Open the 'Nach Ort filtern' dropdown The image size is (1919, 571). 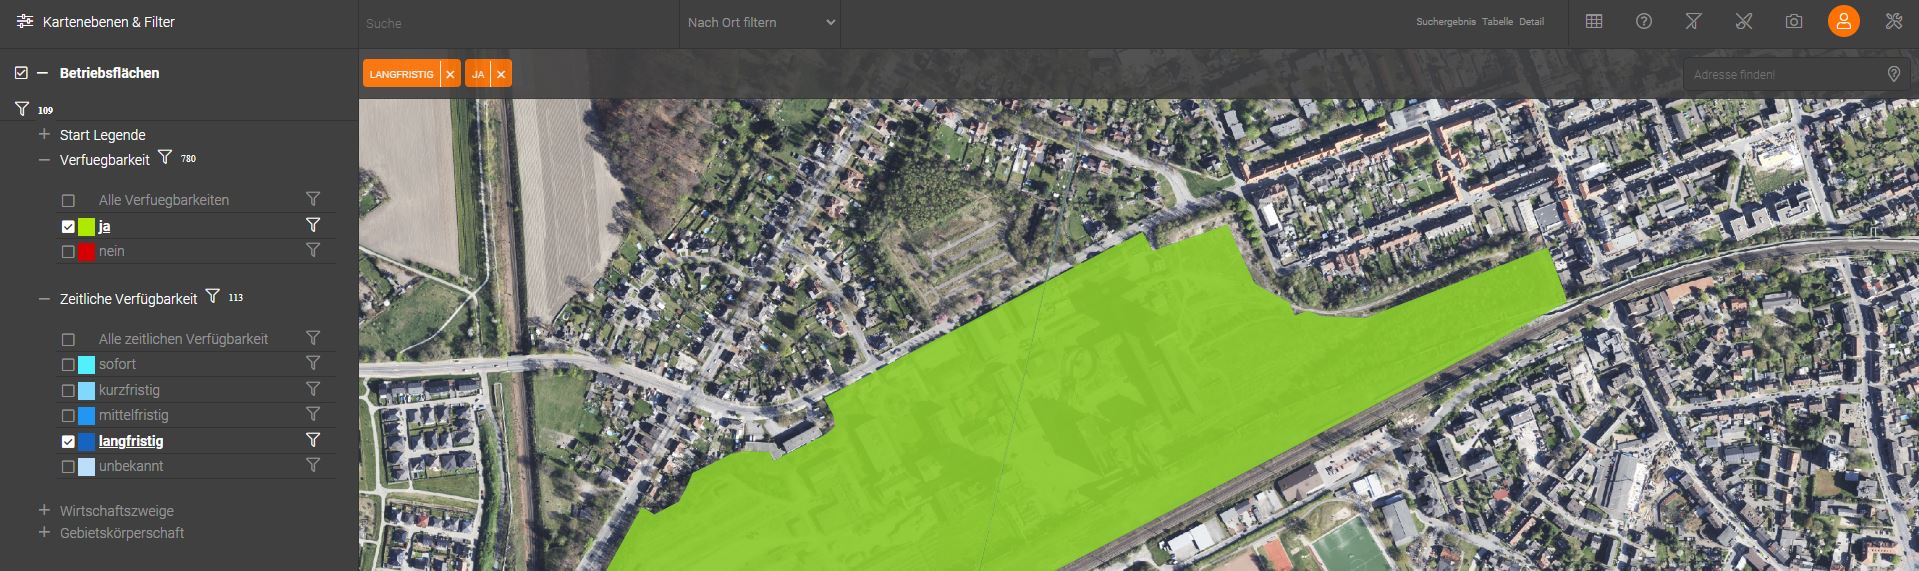pos(760,23)
